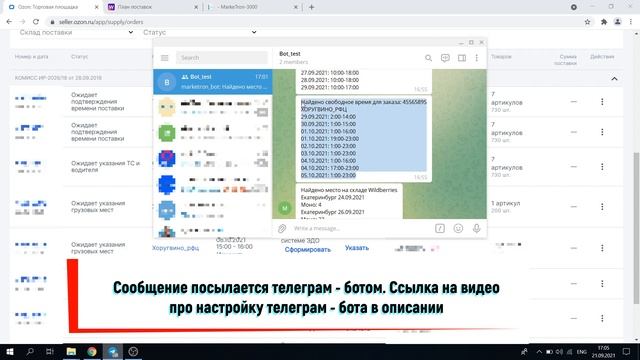The image size is (640, 360).
Task: Click the Хорутвино_рфц warehouse link
Action: [x=176, y=248]
